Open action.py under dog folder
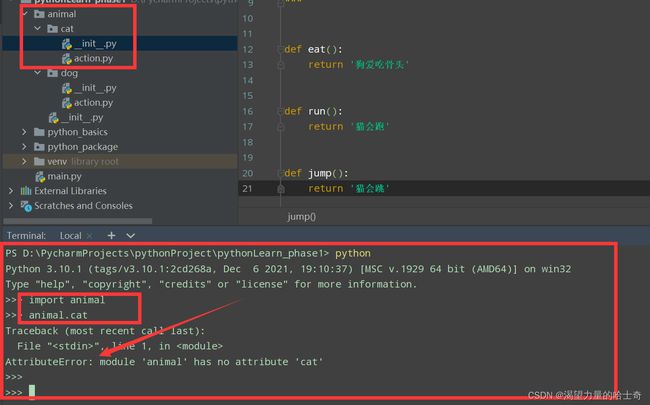The height and width of the screenshot is (405, 650). pyautogui.click(x=93, y=102)
